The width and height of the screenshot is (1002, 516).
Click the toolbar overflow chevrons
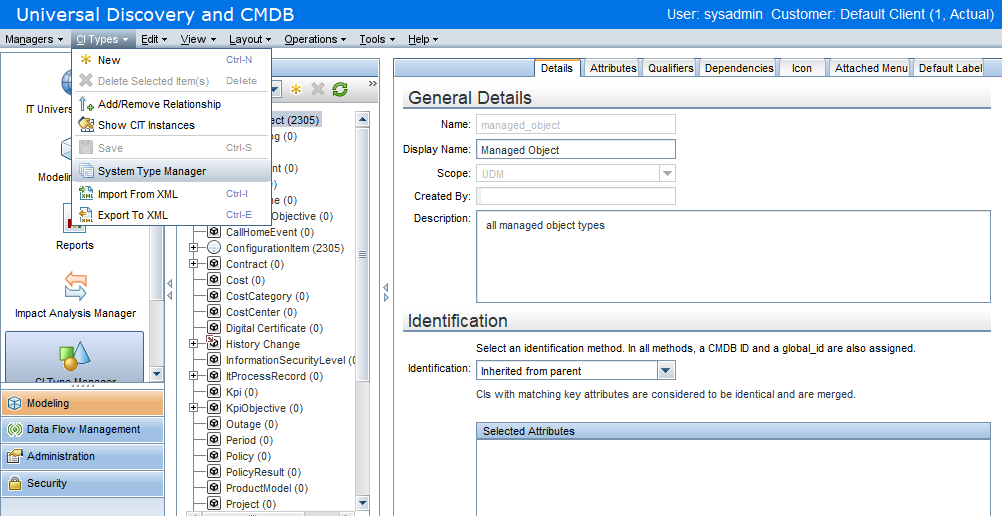pos(373,84)
